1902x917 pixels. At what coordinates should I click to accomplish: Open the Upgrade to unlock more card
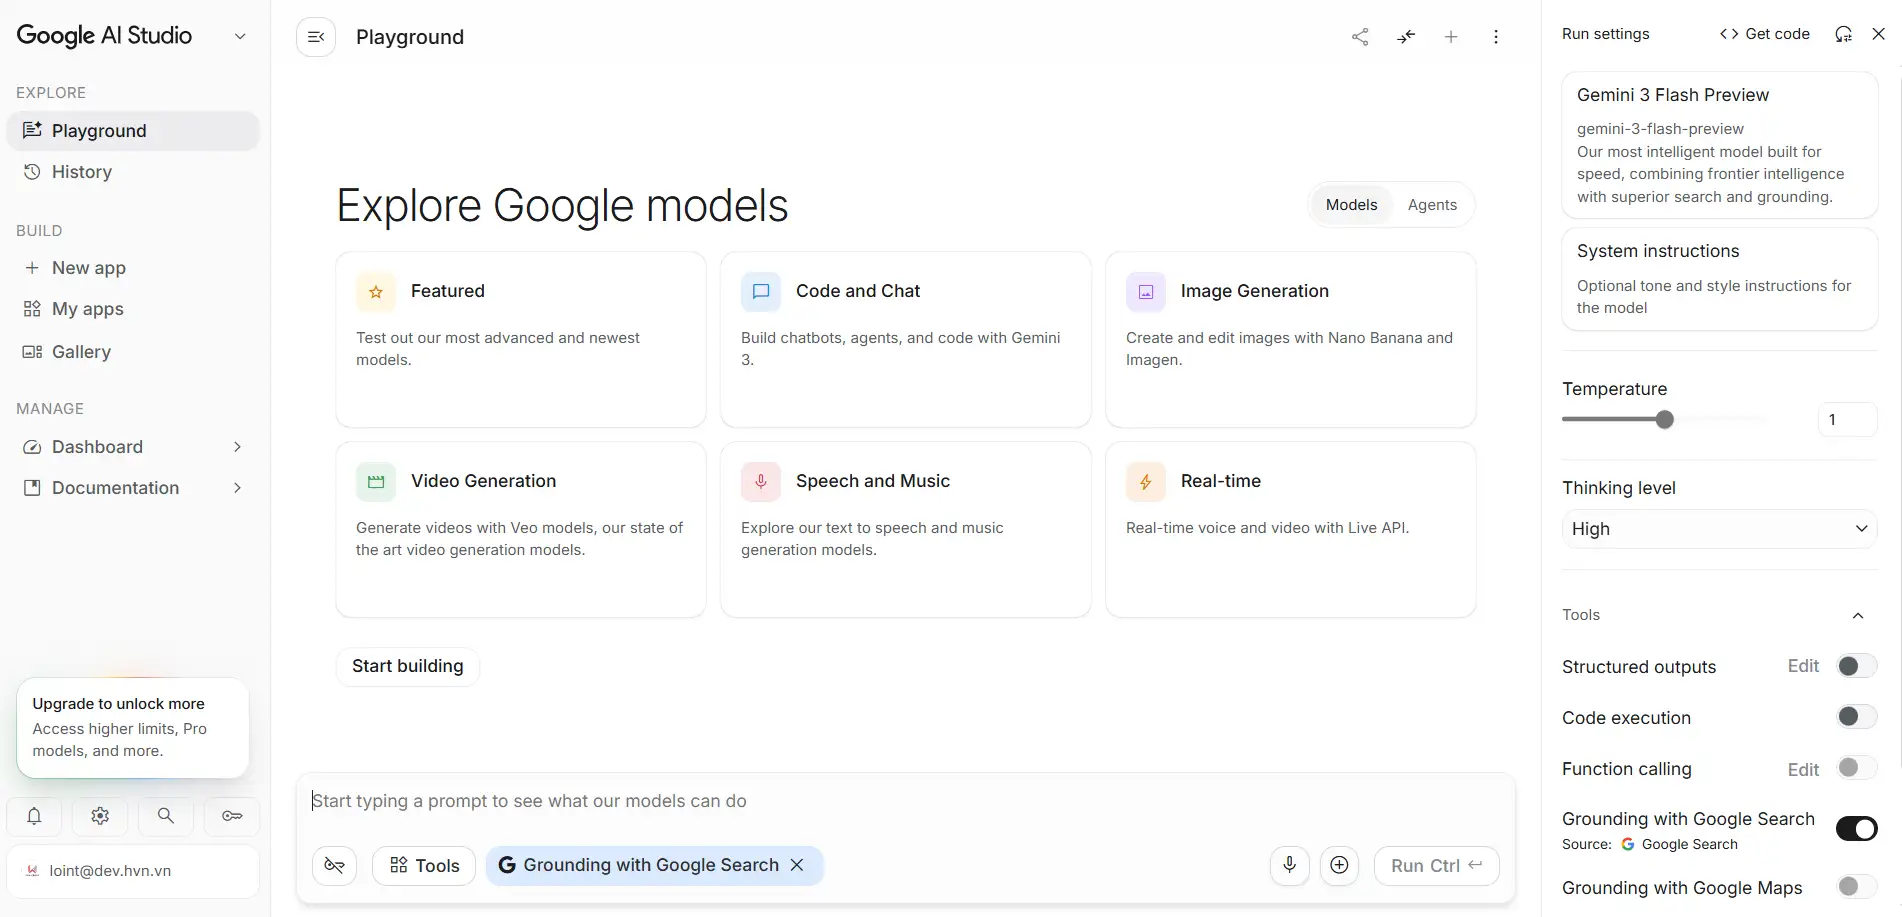tap(133, 728)
